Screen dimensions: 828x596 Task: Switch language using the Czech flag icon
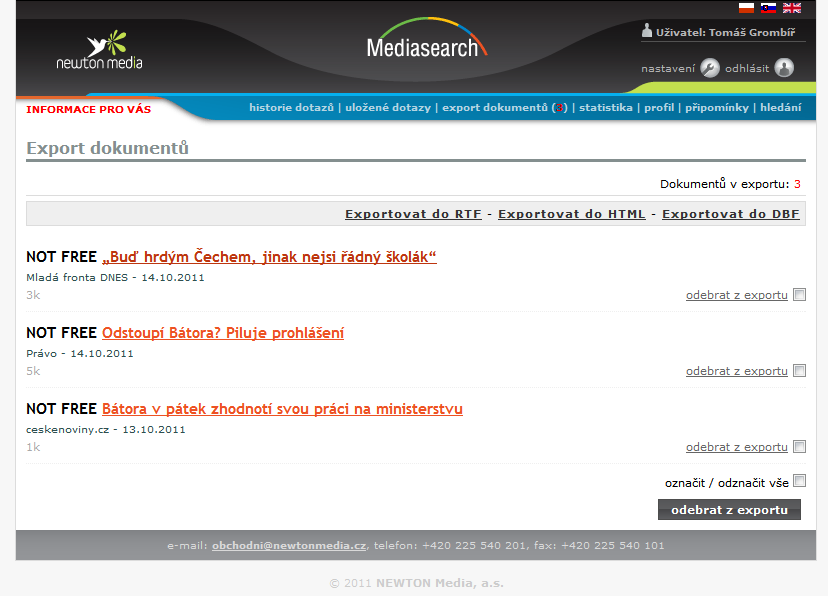point(746,8)
